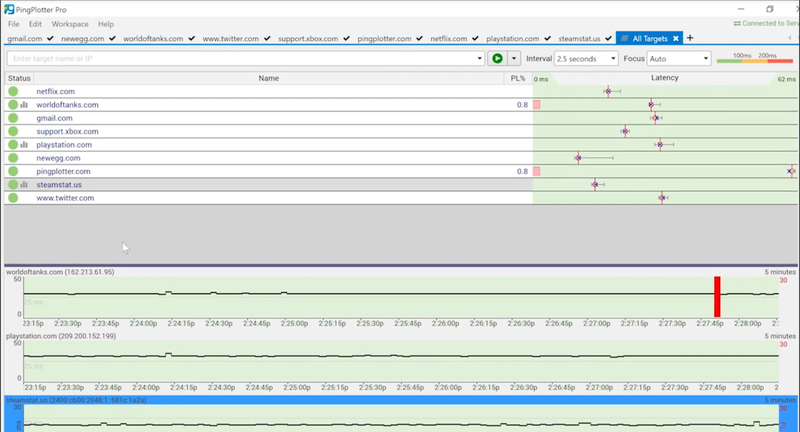Viewport: 800px width, 432px height.
Task: Click the 5 minutes label on worldoftanks graph
Action: point(780,272)
